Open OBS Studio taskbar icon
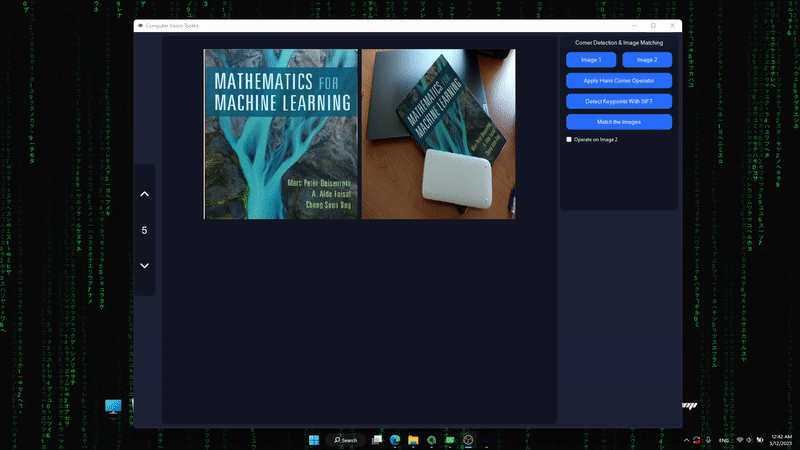The height and width of the screenshot is (450, 800). [x=468, y=440]
